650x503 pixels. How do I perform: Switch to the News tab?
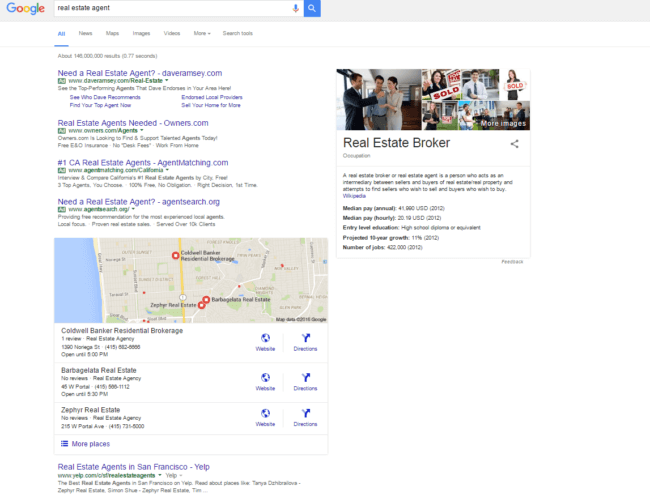tap(85, 33)
